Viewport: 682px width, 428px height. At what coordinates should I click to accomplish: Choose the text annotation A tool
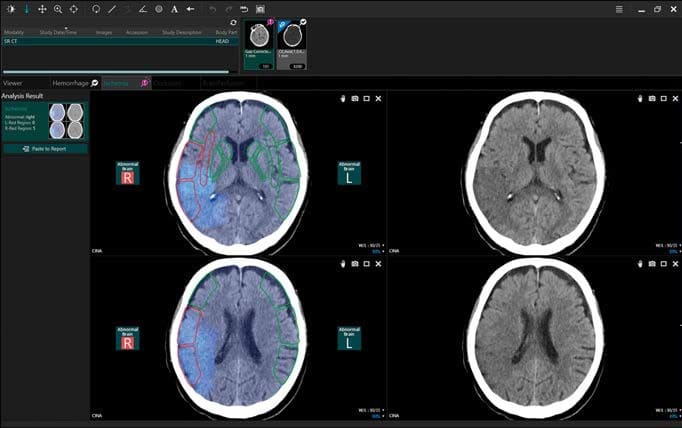pyautogui.click(x=174, y=9)
